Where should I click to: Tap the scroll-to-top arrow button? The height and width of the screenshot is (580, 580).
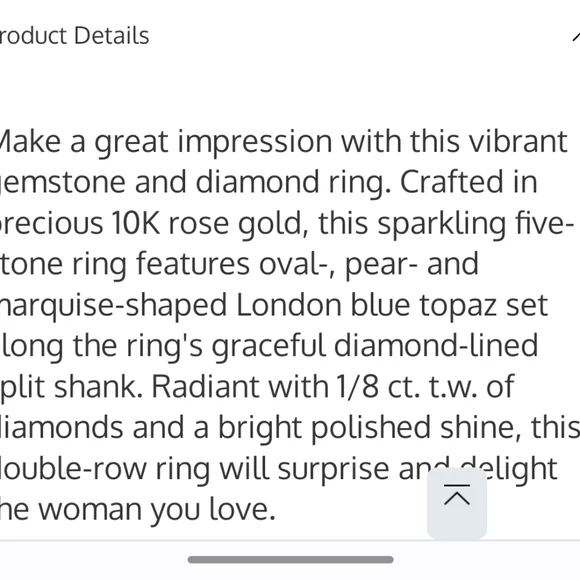tap(457, 502)
